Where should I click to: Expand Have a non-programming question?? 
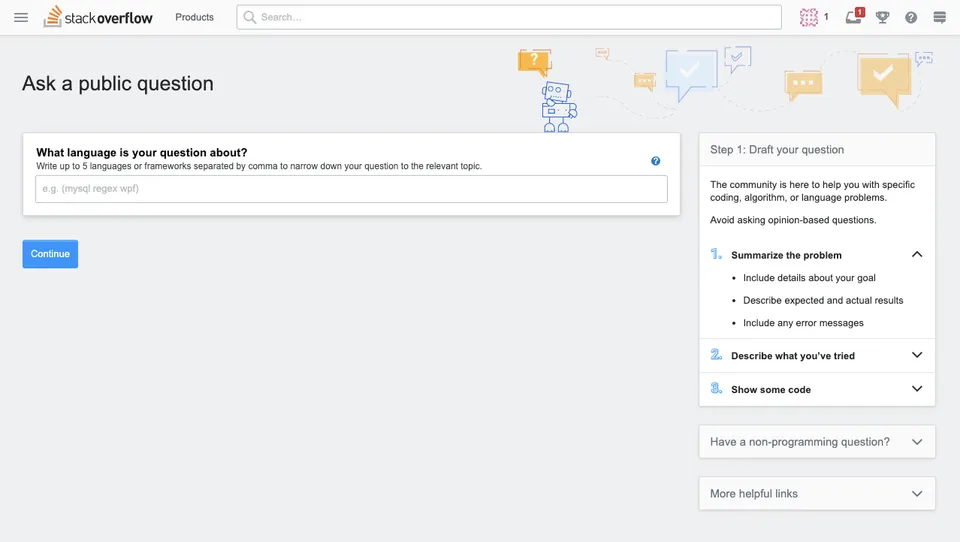click(x=817, y=442)
